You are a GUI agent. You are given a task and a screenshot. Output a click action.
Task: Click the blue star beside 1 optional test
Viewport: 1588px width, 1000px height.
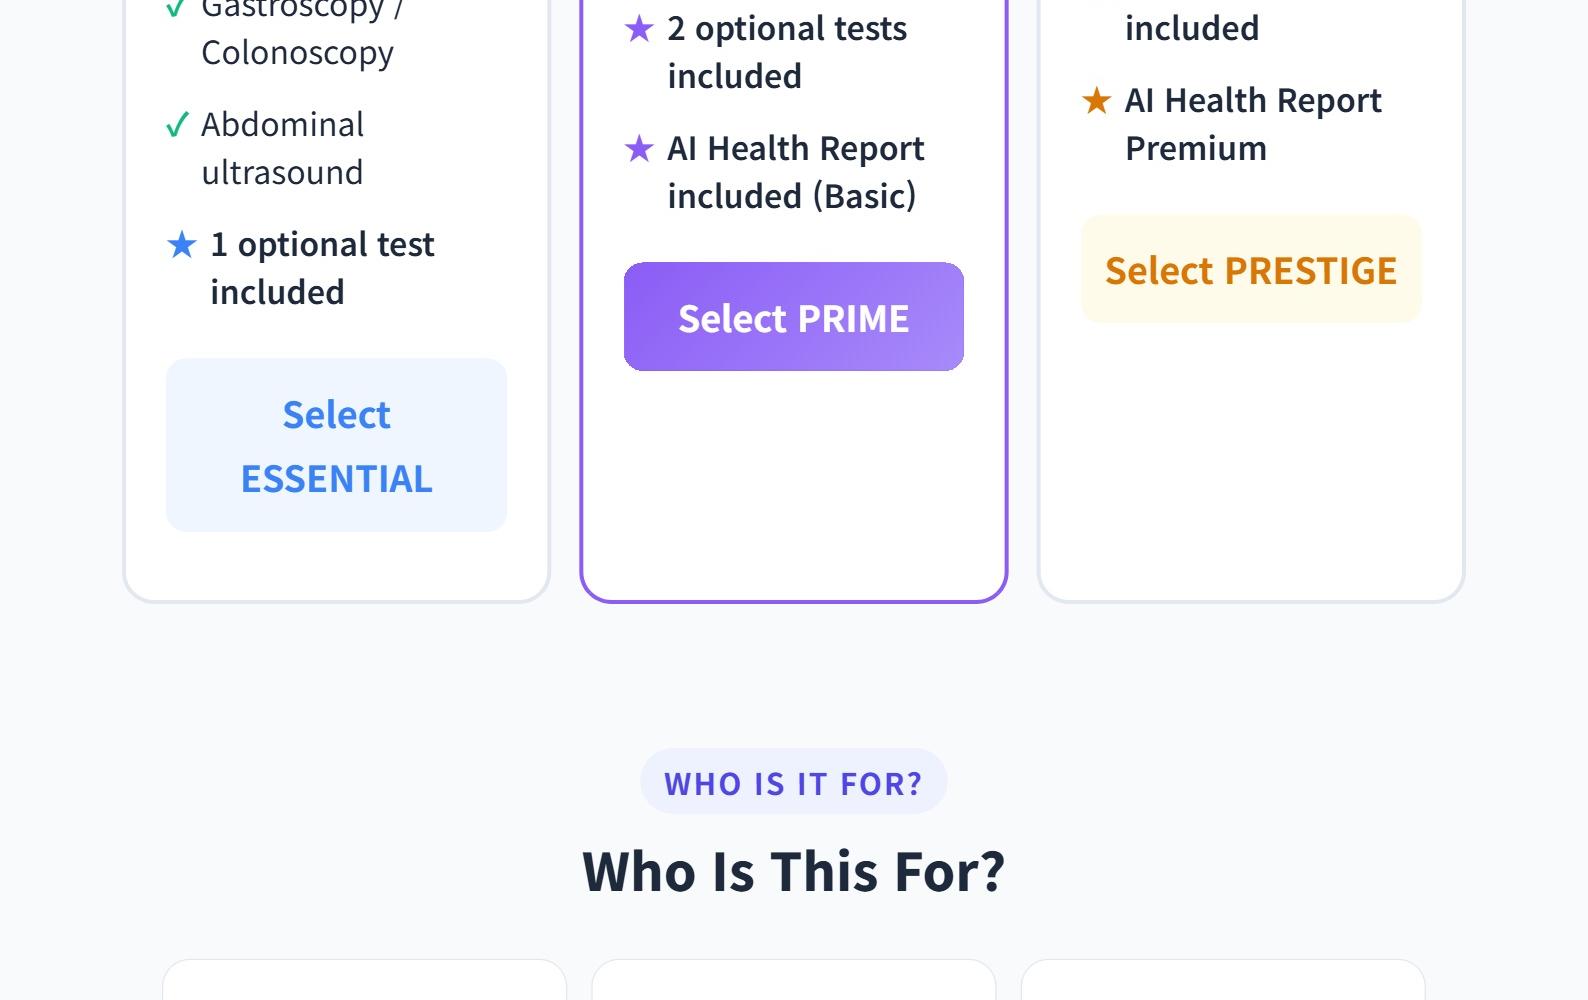[x=182, y=245]
